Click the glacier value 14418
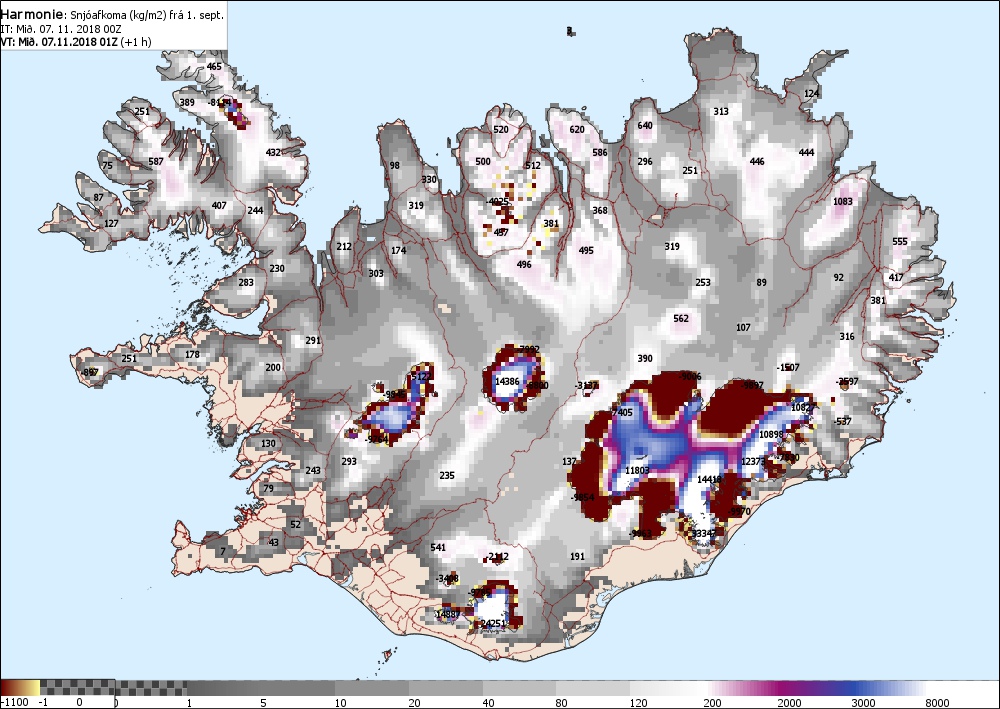This screenshot has width=1000, height=709. click(x=709, y=479)
